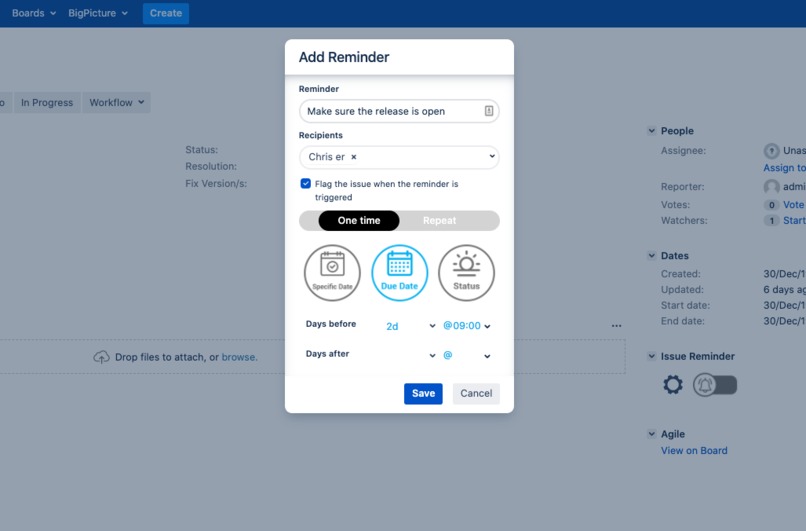This screenshot has width=806, height=531.
Task: Uncheck Flag the issue when triggered
Action: pyautogui.click(x=305, y=184)
